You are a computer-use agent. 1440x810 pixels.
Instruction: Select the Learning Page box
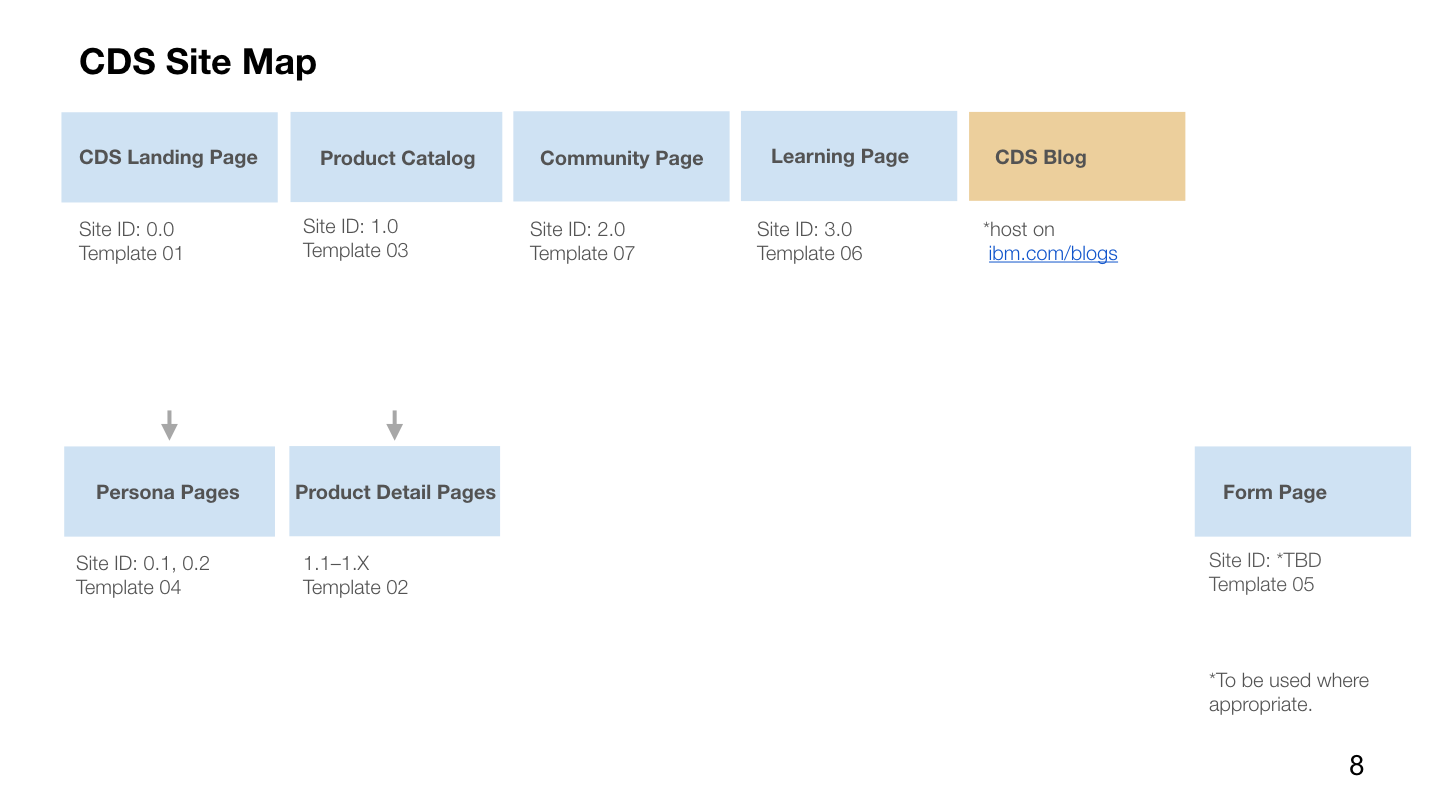[x=848, y=156]
